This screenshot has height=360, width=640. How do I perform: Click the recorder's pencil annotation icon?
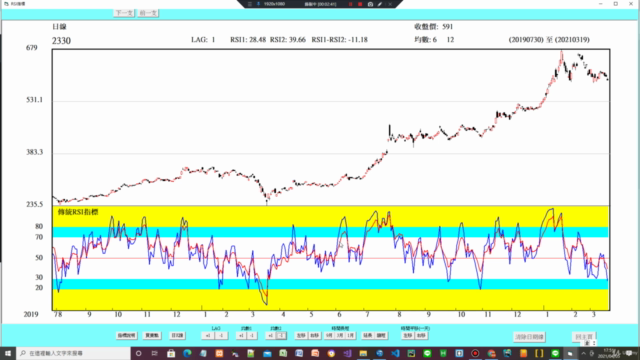380,4
